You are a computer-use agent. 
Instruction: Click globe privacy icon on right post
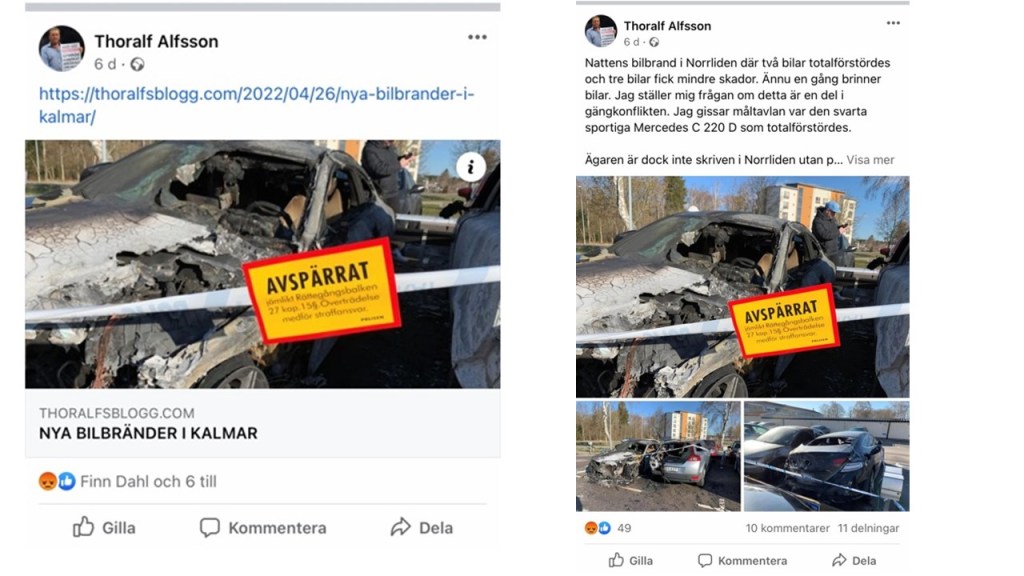click(654, 42)
